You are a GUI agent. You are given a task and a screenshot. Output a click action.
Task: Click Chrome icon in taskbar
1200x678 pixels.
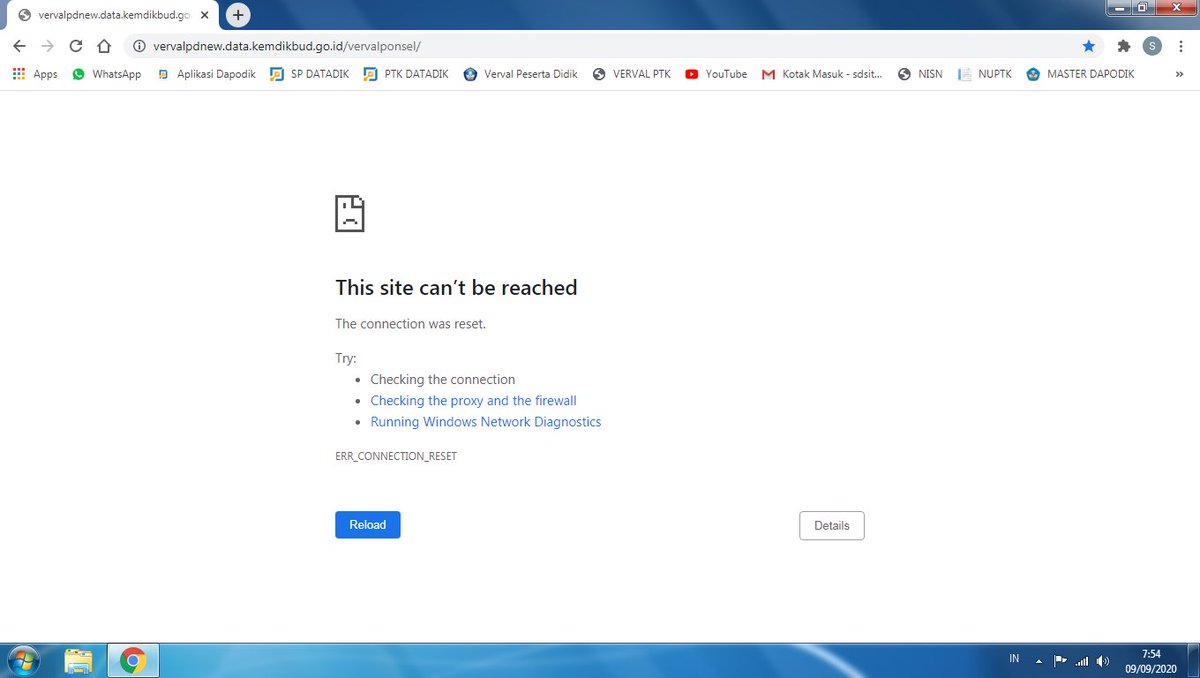133,661
